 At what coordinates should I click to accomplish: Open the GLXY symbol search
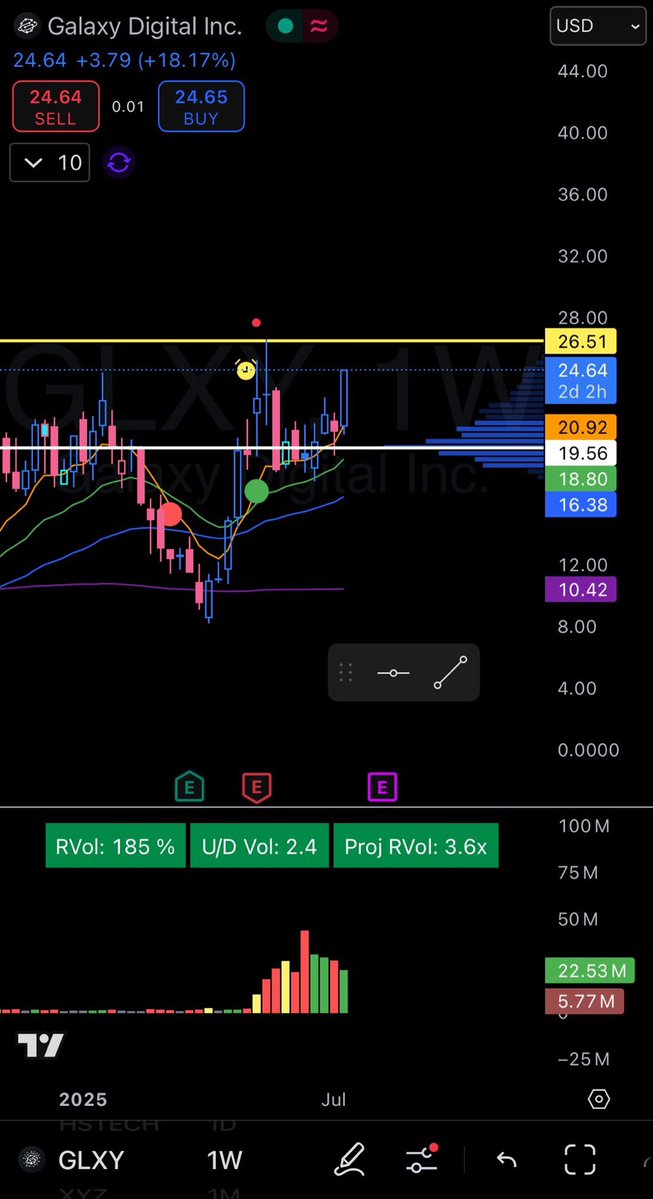(x=90, y=1160)
